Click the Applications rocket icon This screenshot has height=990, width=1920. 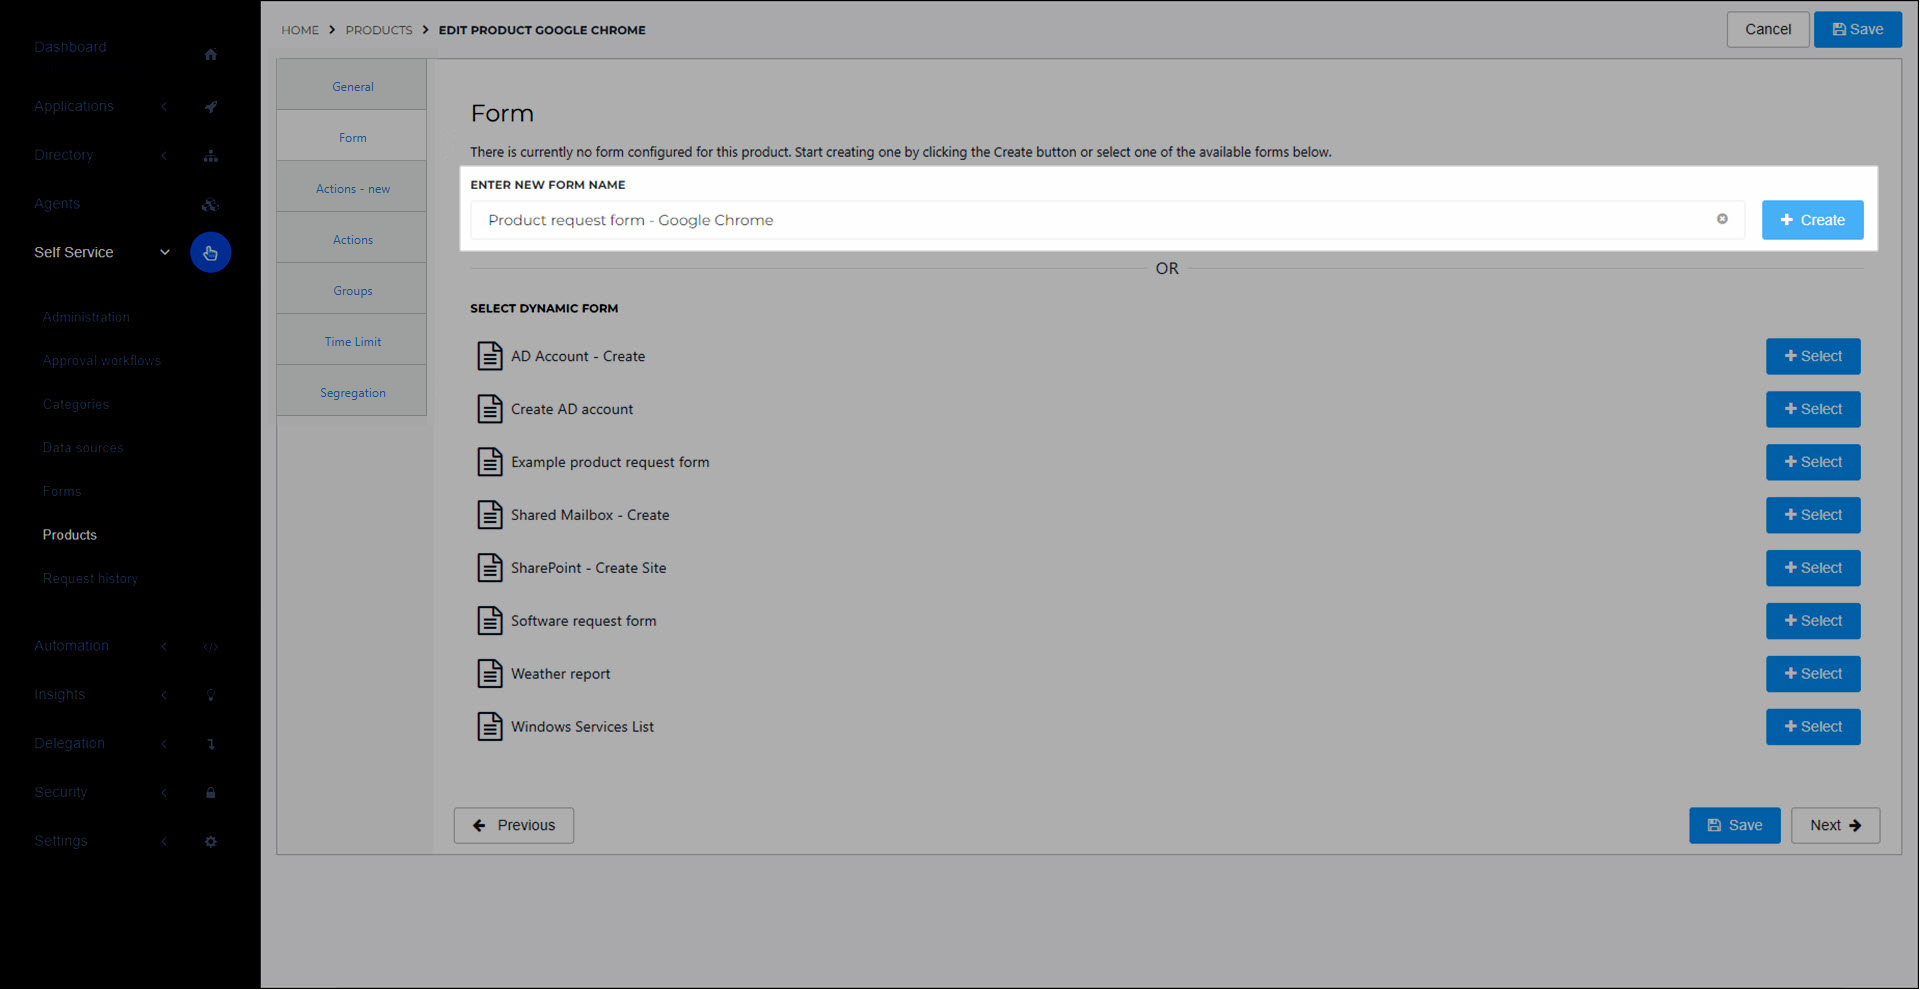[x=210, y=106]
